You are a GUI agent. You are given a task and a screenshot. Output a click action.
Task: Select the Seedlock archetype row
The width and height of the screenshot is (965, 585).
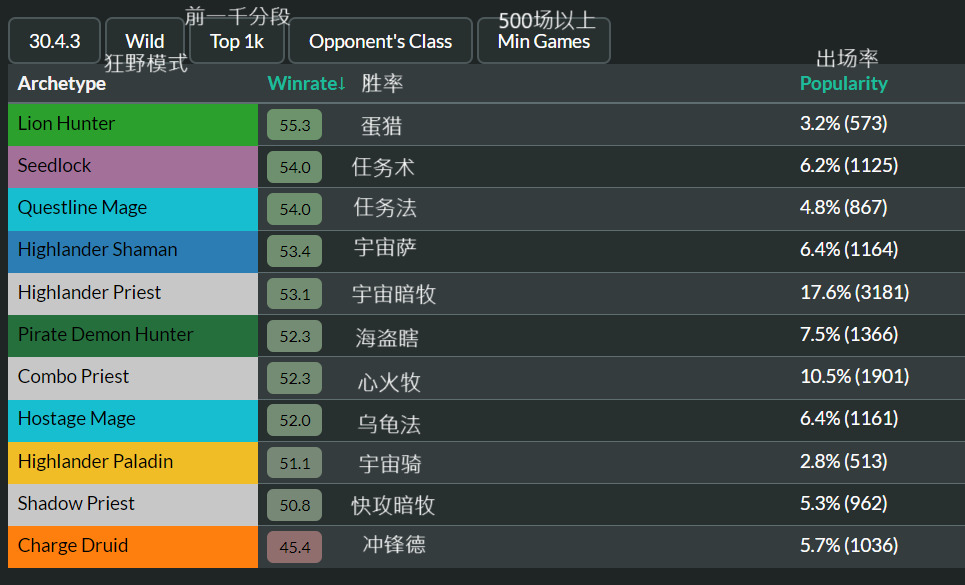pyautogui.click(x=133, y=167)
